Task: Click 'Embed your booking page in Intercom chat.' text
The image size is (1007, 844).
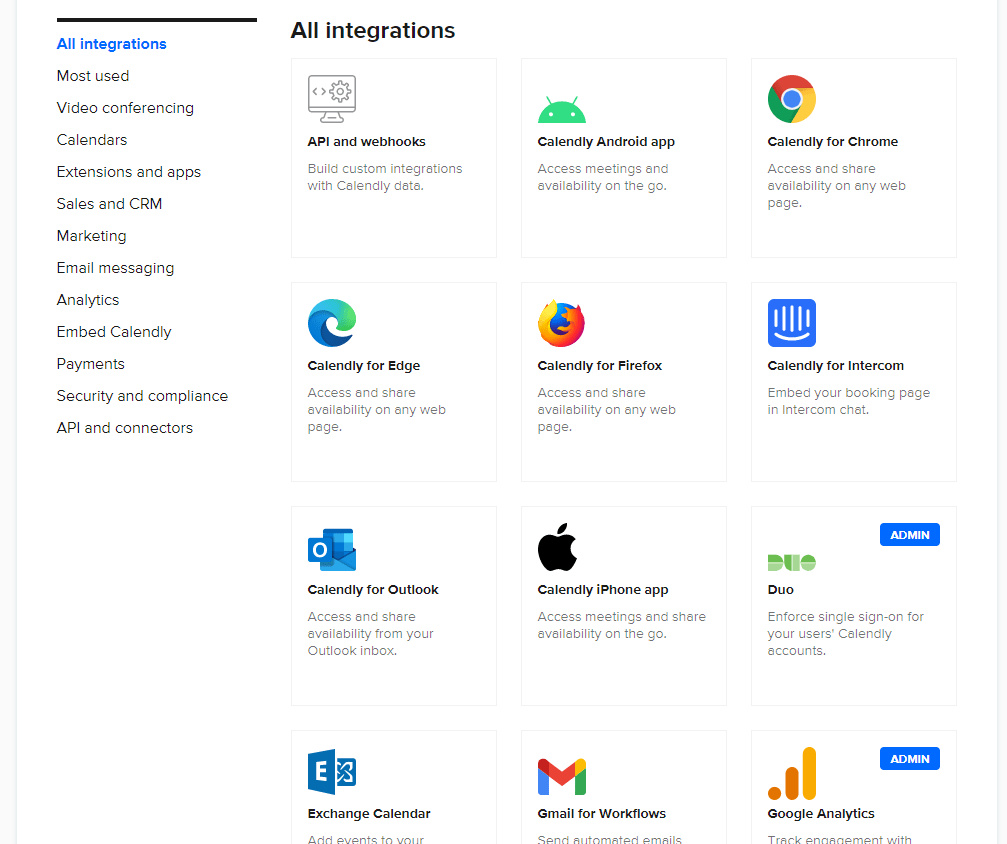Action: [848, 401]
